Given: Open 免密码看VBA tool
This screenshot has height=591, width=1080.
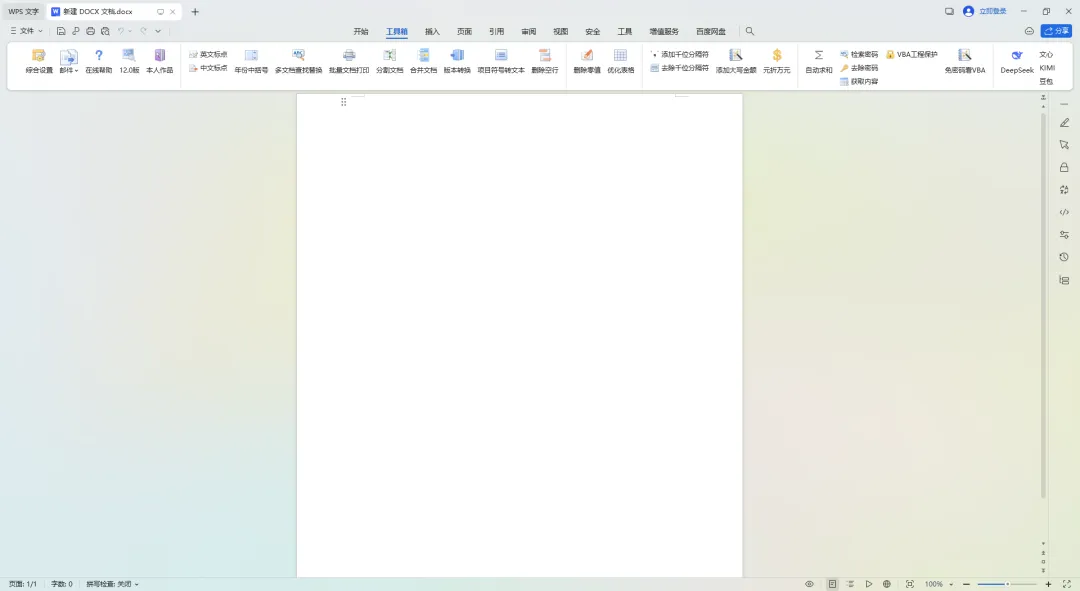Looking at the screenshot, I should click(964, 61).
